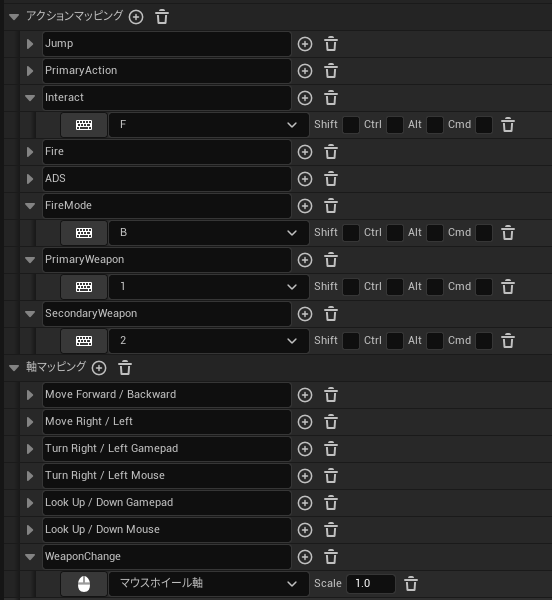Check Ctrl modifier for FireMode's B key
Screen dimensions: 552x600
(x=395, y=233)
